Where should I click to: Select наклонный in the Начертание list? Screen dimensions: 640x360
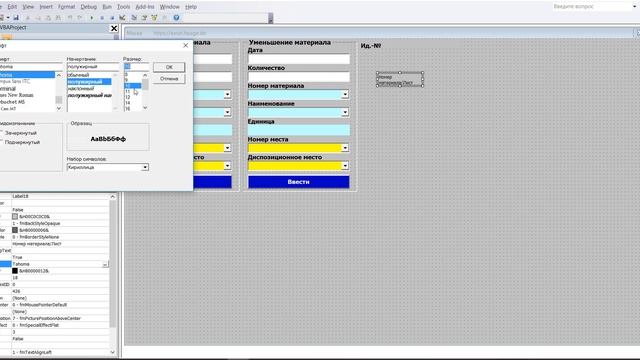(x=81, y=88)
